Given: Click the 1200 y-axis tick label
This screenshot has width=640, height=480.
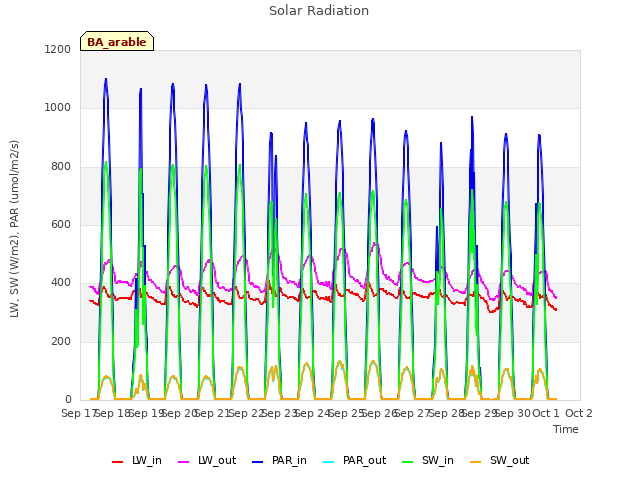Looking at the screenshot, I should 58,49.
